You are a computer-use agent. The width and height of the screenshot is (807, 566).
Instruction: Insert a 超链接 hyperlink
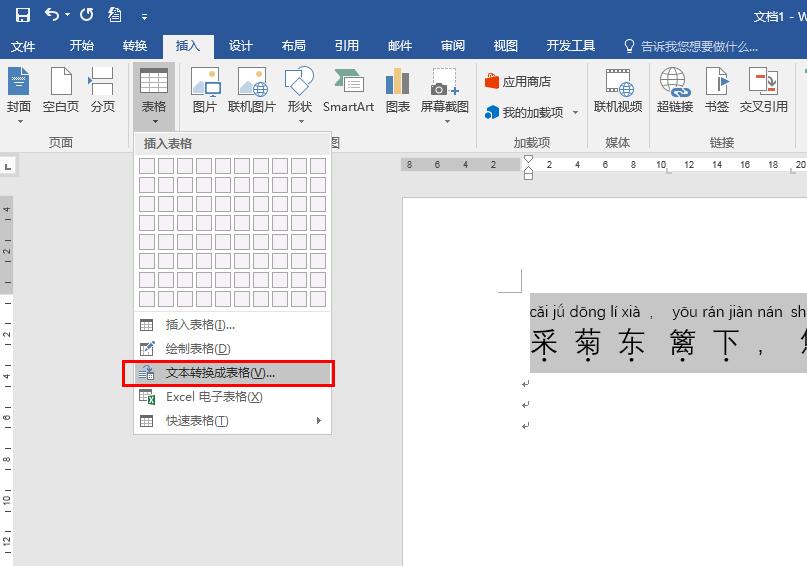675,90
